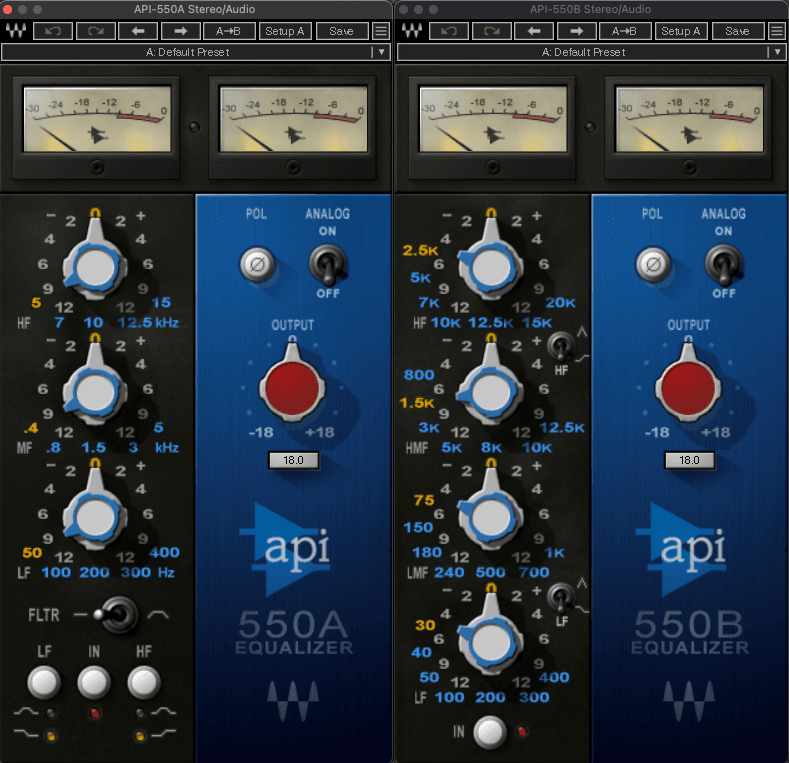Click 'A: Default Preset' bar in API-550A
This screenshot has width=789, height=763.
click(187, 52)
